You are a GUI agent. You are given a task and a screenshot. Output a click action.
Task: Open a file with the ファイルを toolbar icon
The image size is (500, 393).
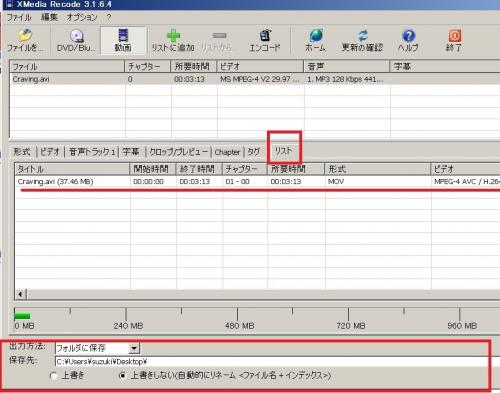click(x=25, y=40)
